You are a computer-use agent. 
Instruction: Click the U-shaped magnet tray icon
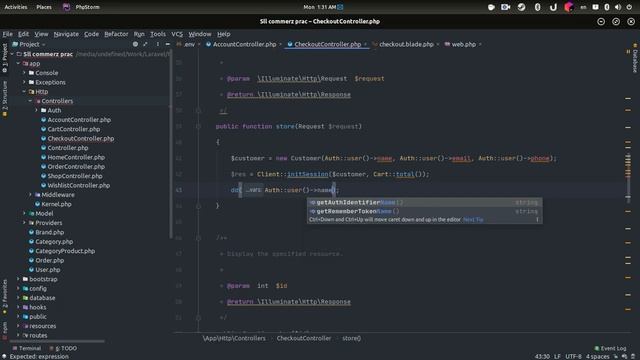click(553, 7)
